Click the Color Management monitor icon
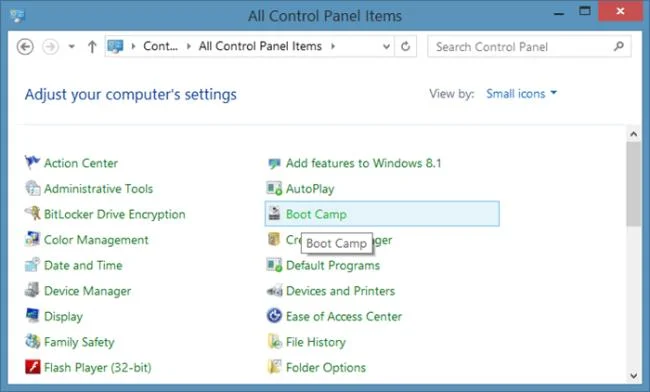This screenshot has width=650, height=392. (32, 239)
